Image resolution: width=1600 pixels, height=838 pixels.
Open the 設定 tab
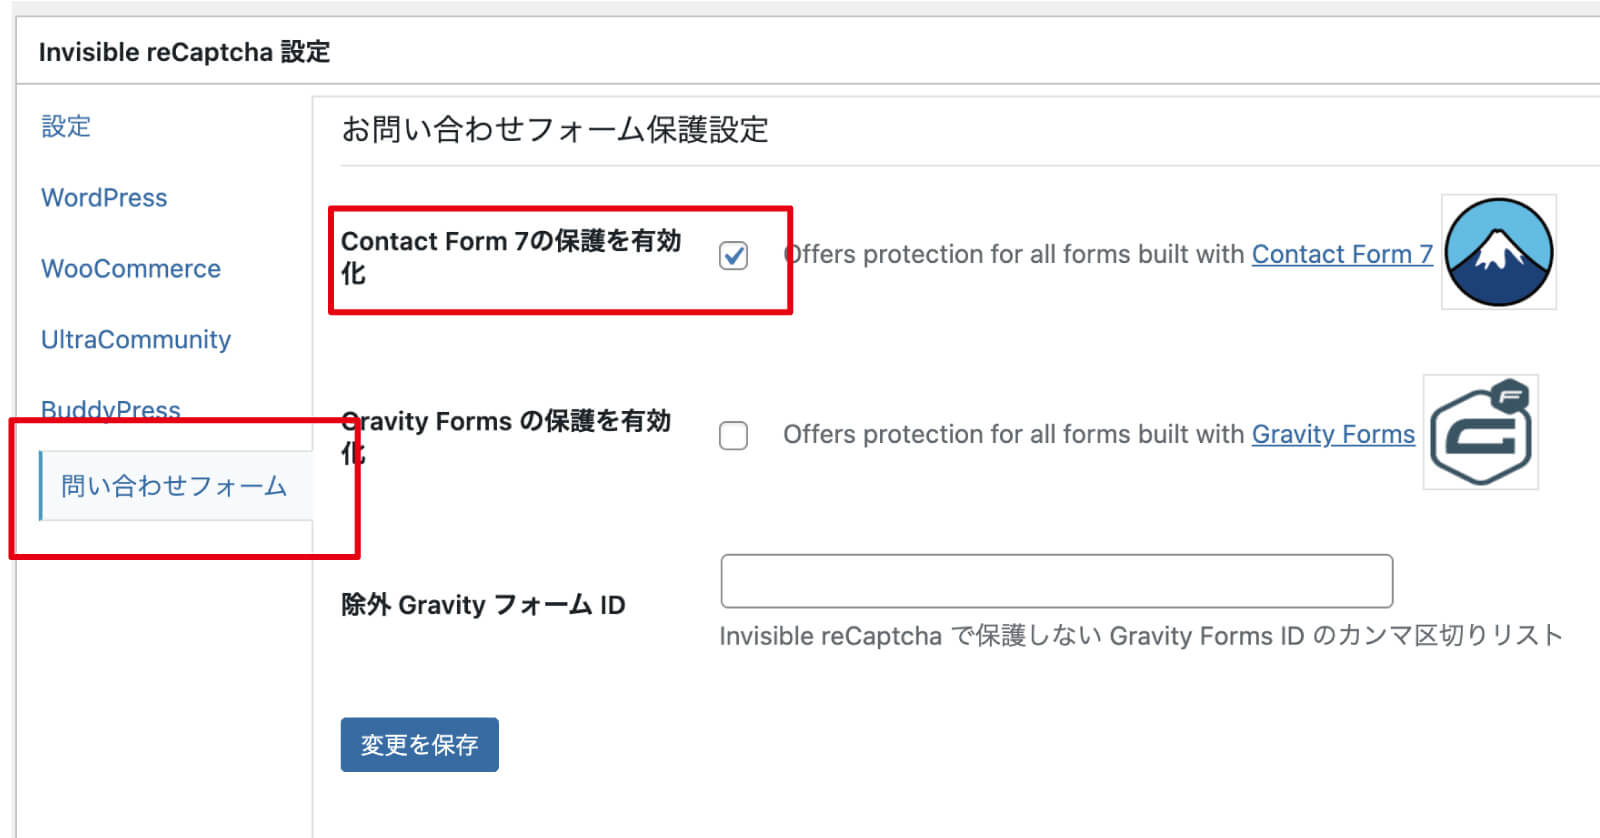point(66,127)
